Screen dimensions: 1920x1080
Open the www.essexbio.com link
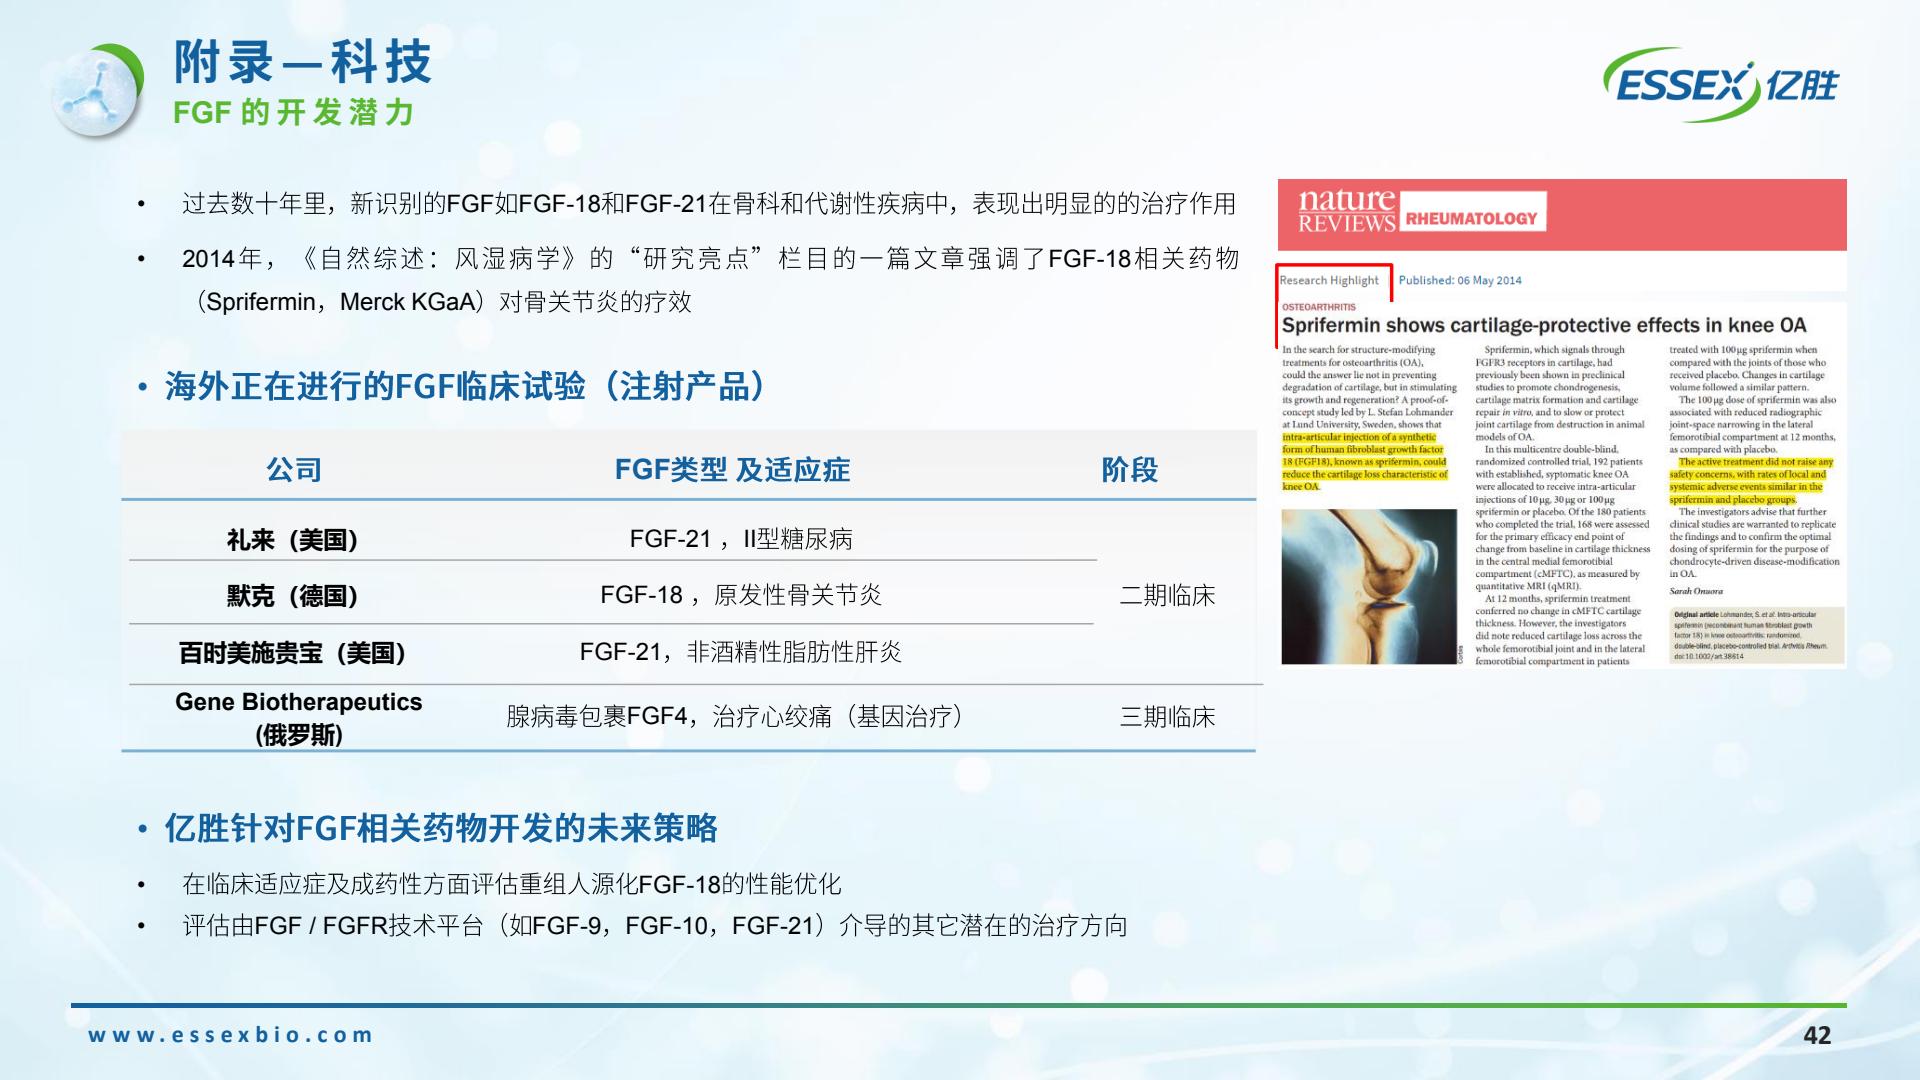click(230, 1035)
